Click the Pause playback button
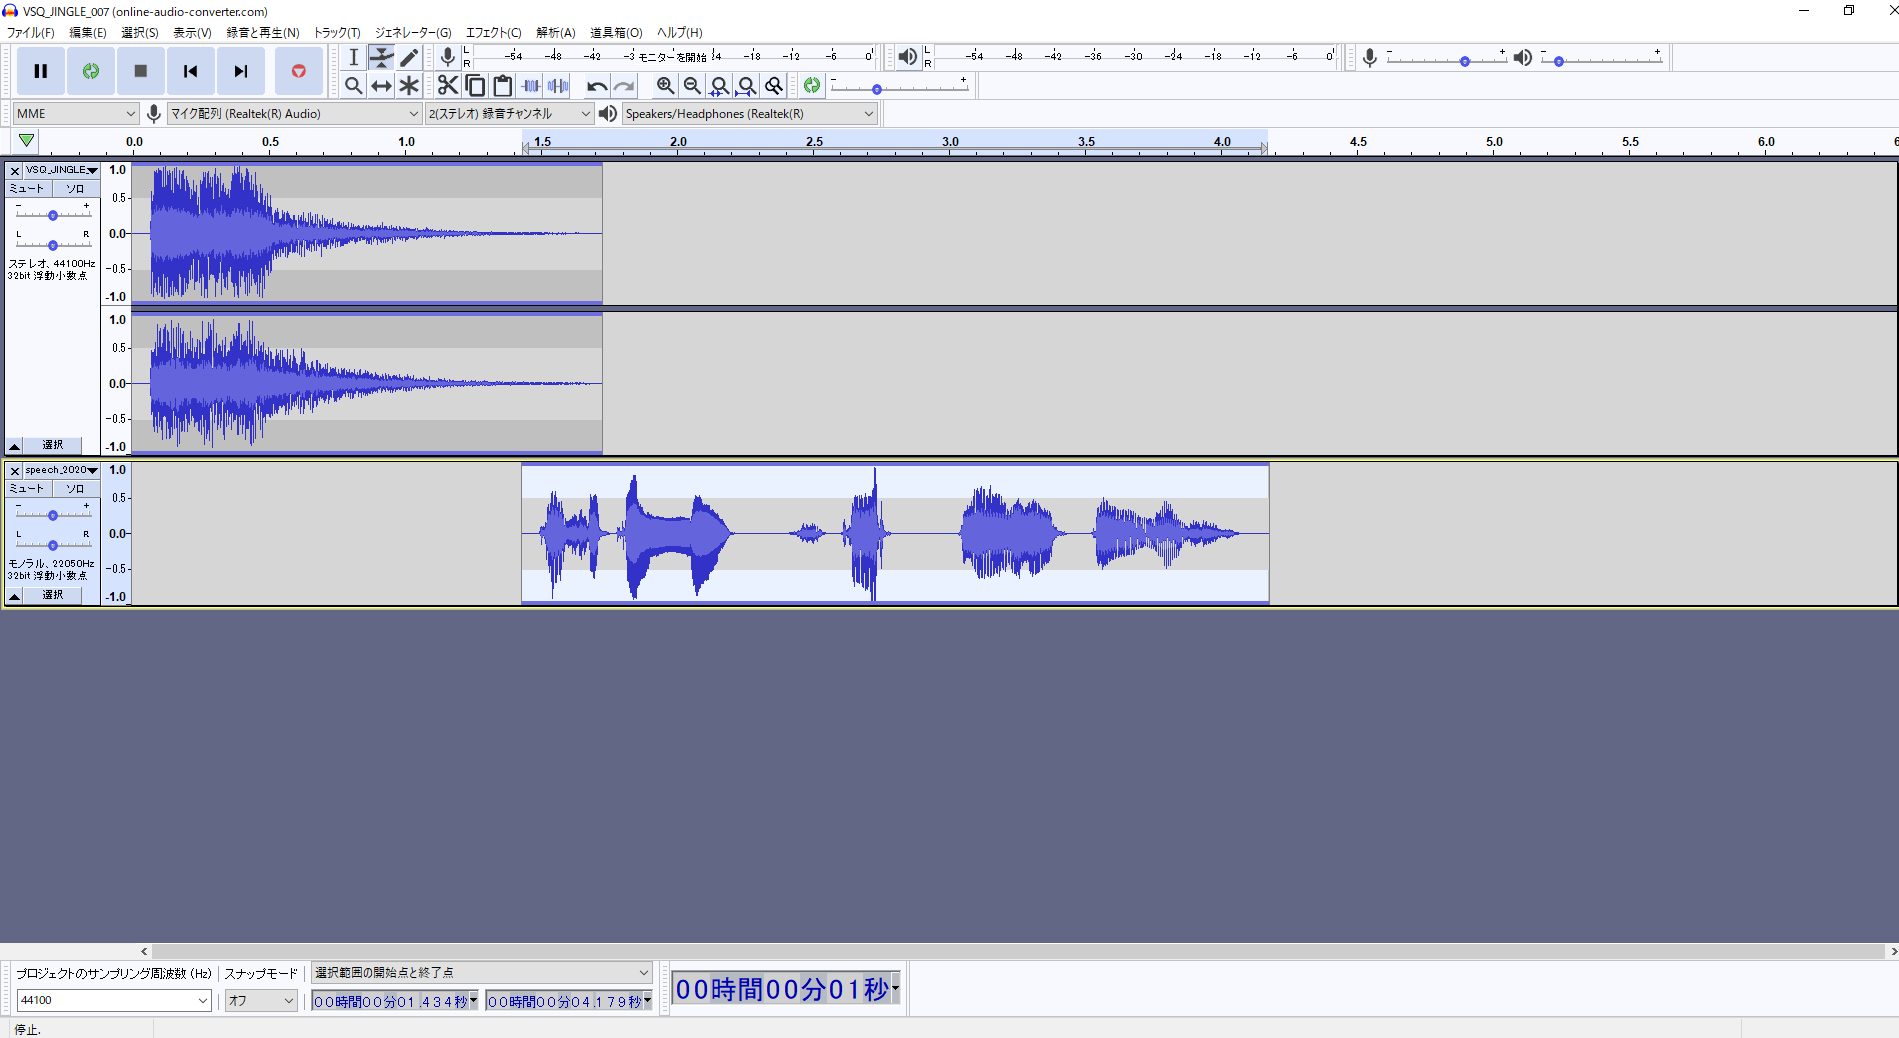This screenshot has width=1899, height=1038. (x=41, y=71)
